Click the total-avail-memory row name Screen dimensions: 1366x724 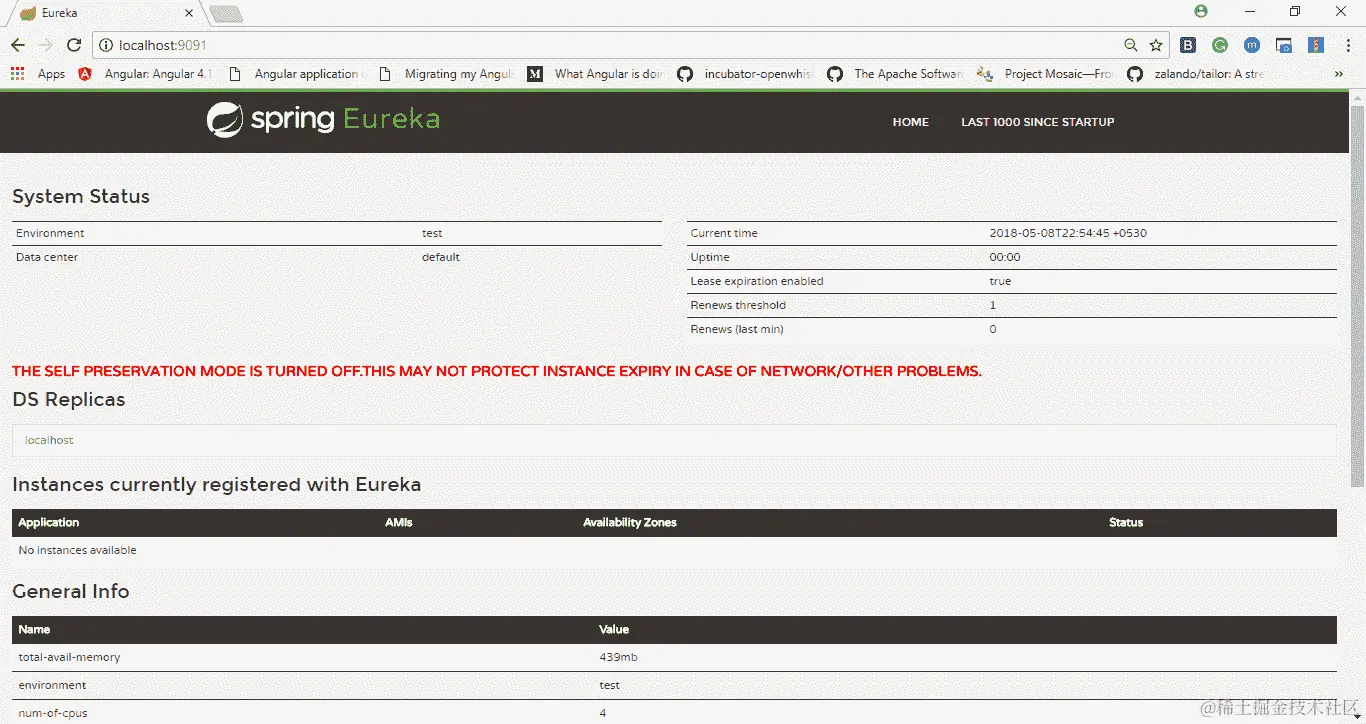69,657
